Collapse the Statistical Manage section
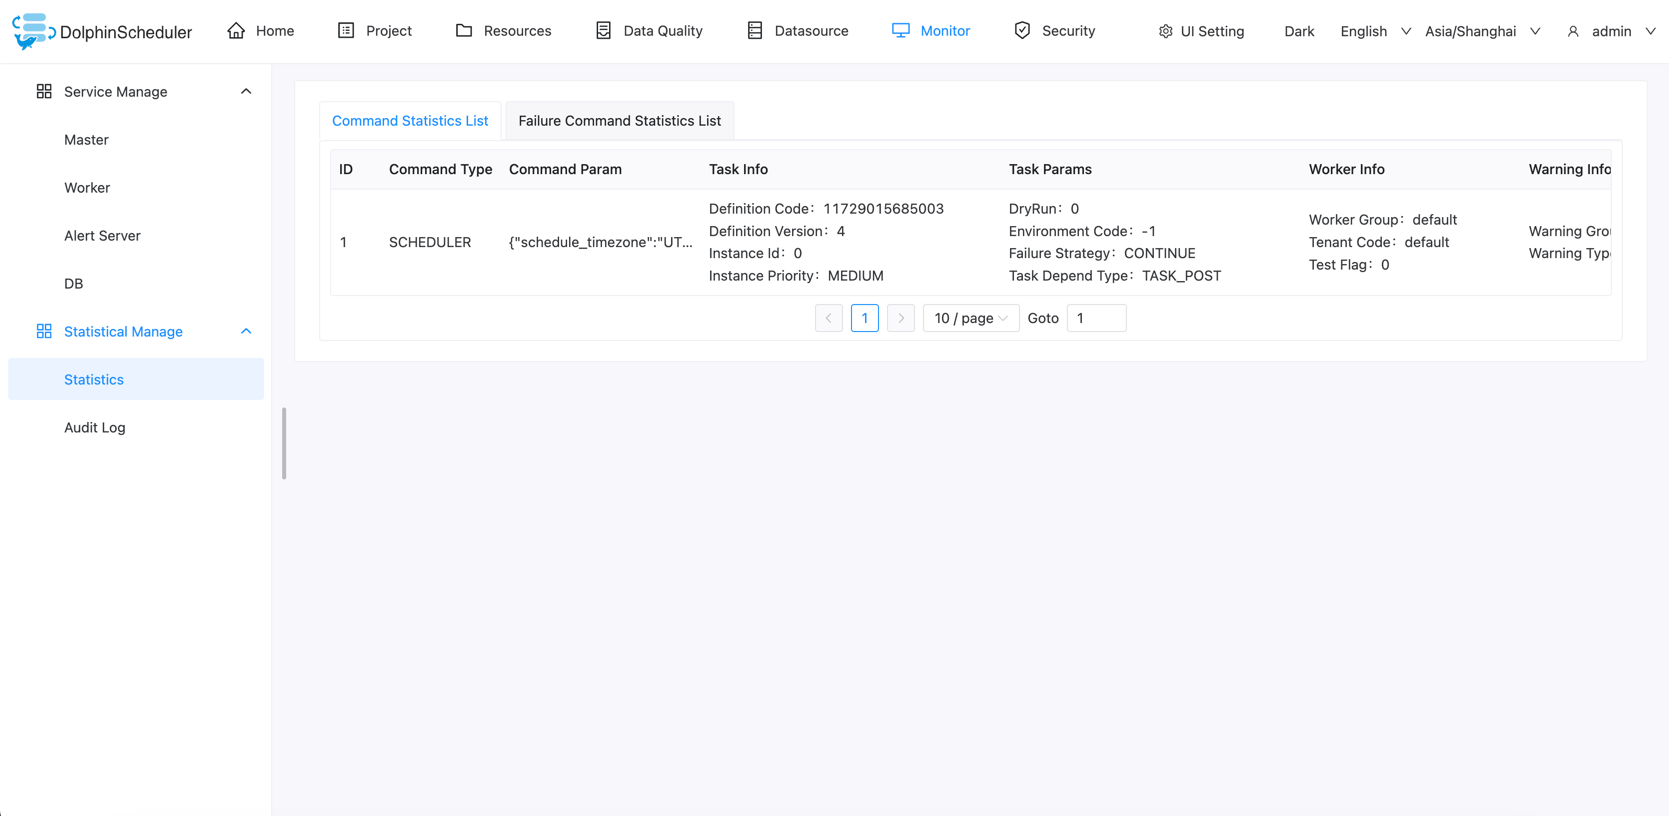The image size is (1669, 816). [x=246, y=332]
